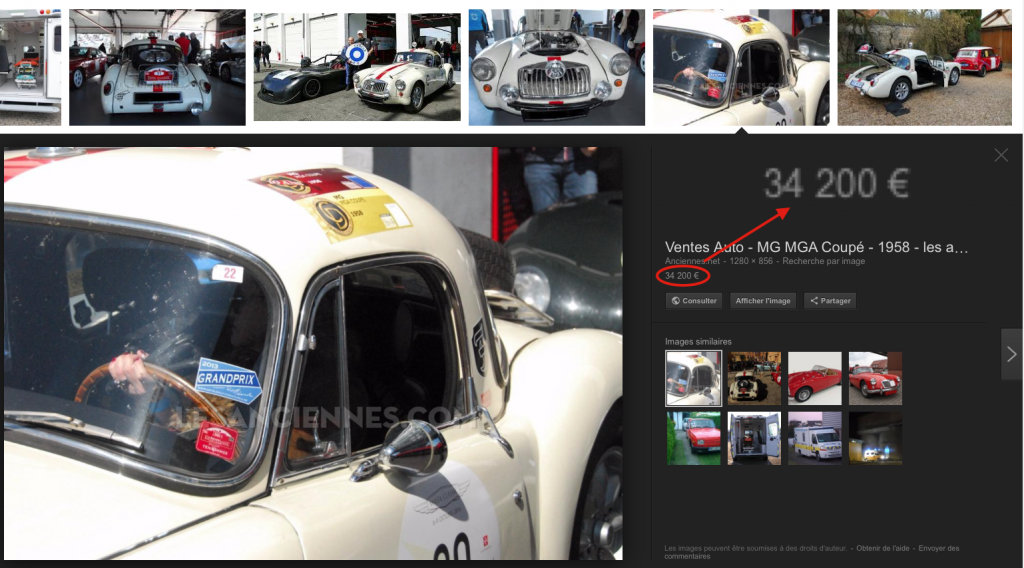
Task: Open the Ventes Auto MG MGA Coupé title link
Action: click(x=816, y=247)
